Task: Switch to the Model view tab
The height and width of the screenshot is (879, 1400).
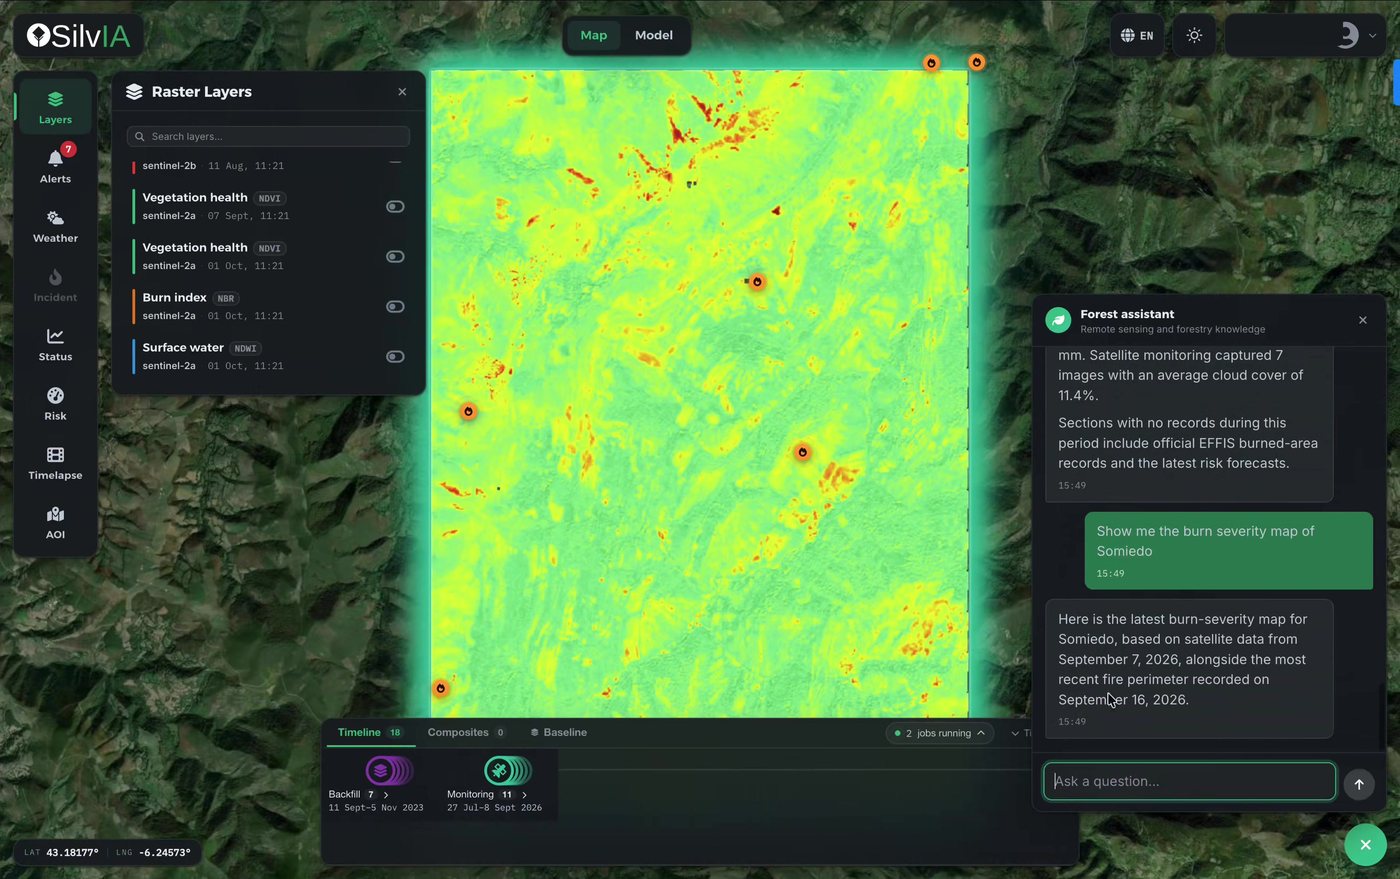Action: (654, 35)
